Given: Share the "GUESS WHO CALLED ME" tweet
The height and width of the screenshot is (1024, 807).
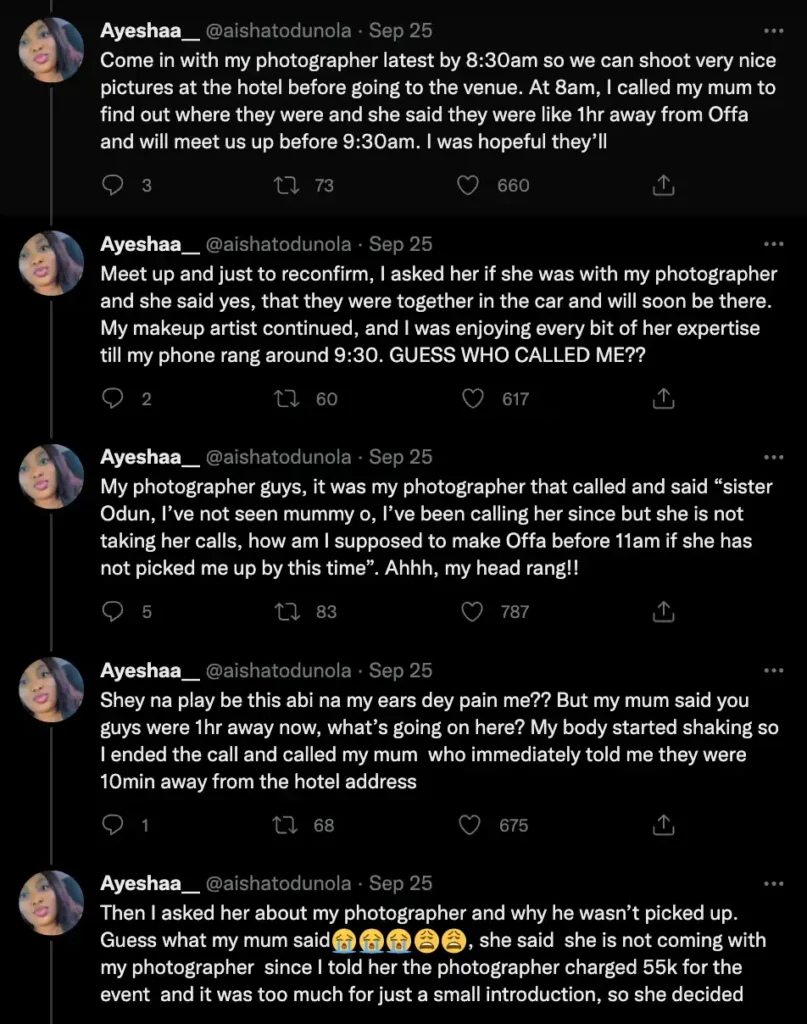Looking at the screenshot, I should tap(662, 399).
